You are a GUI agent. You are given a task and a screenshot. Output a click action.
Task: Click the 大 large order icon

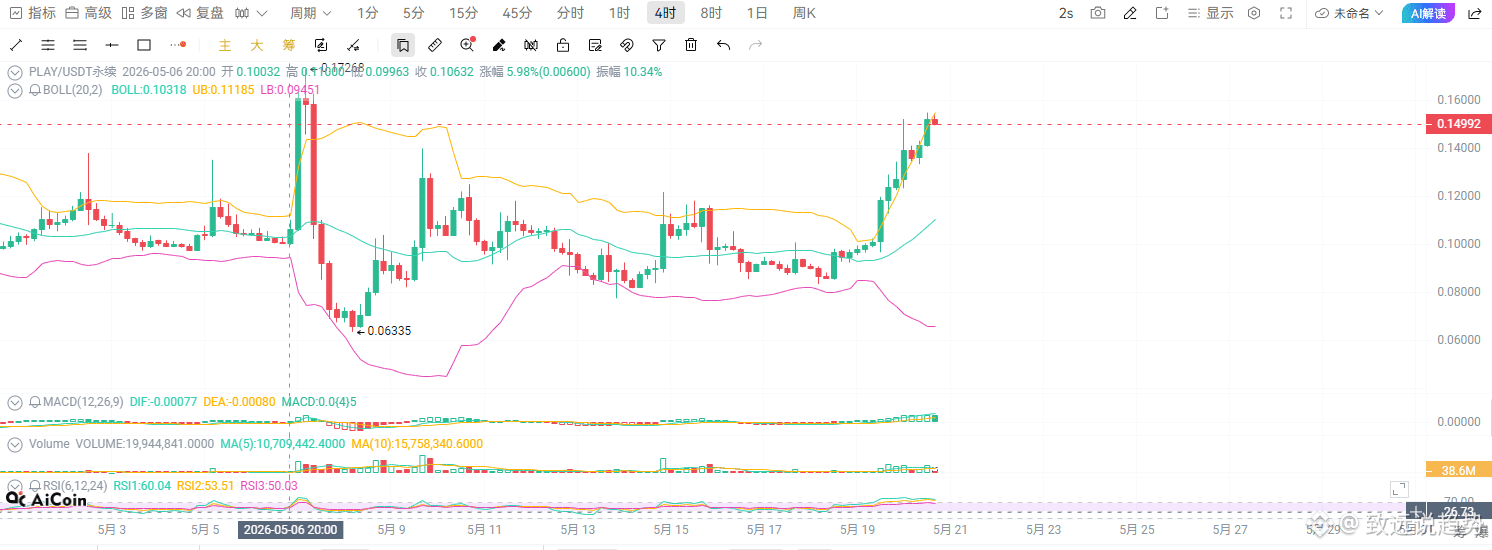point(257,45)
